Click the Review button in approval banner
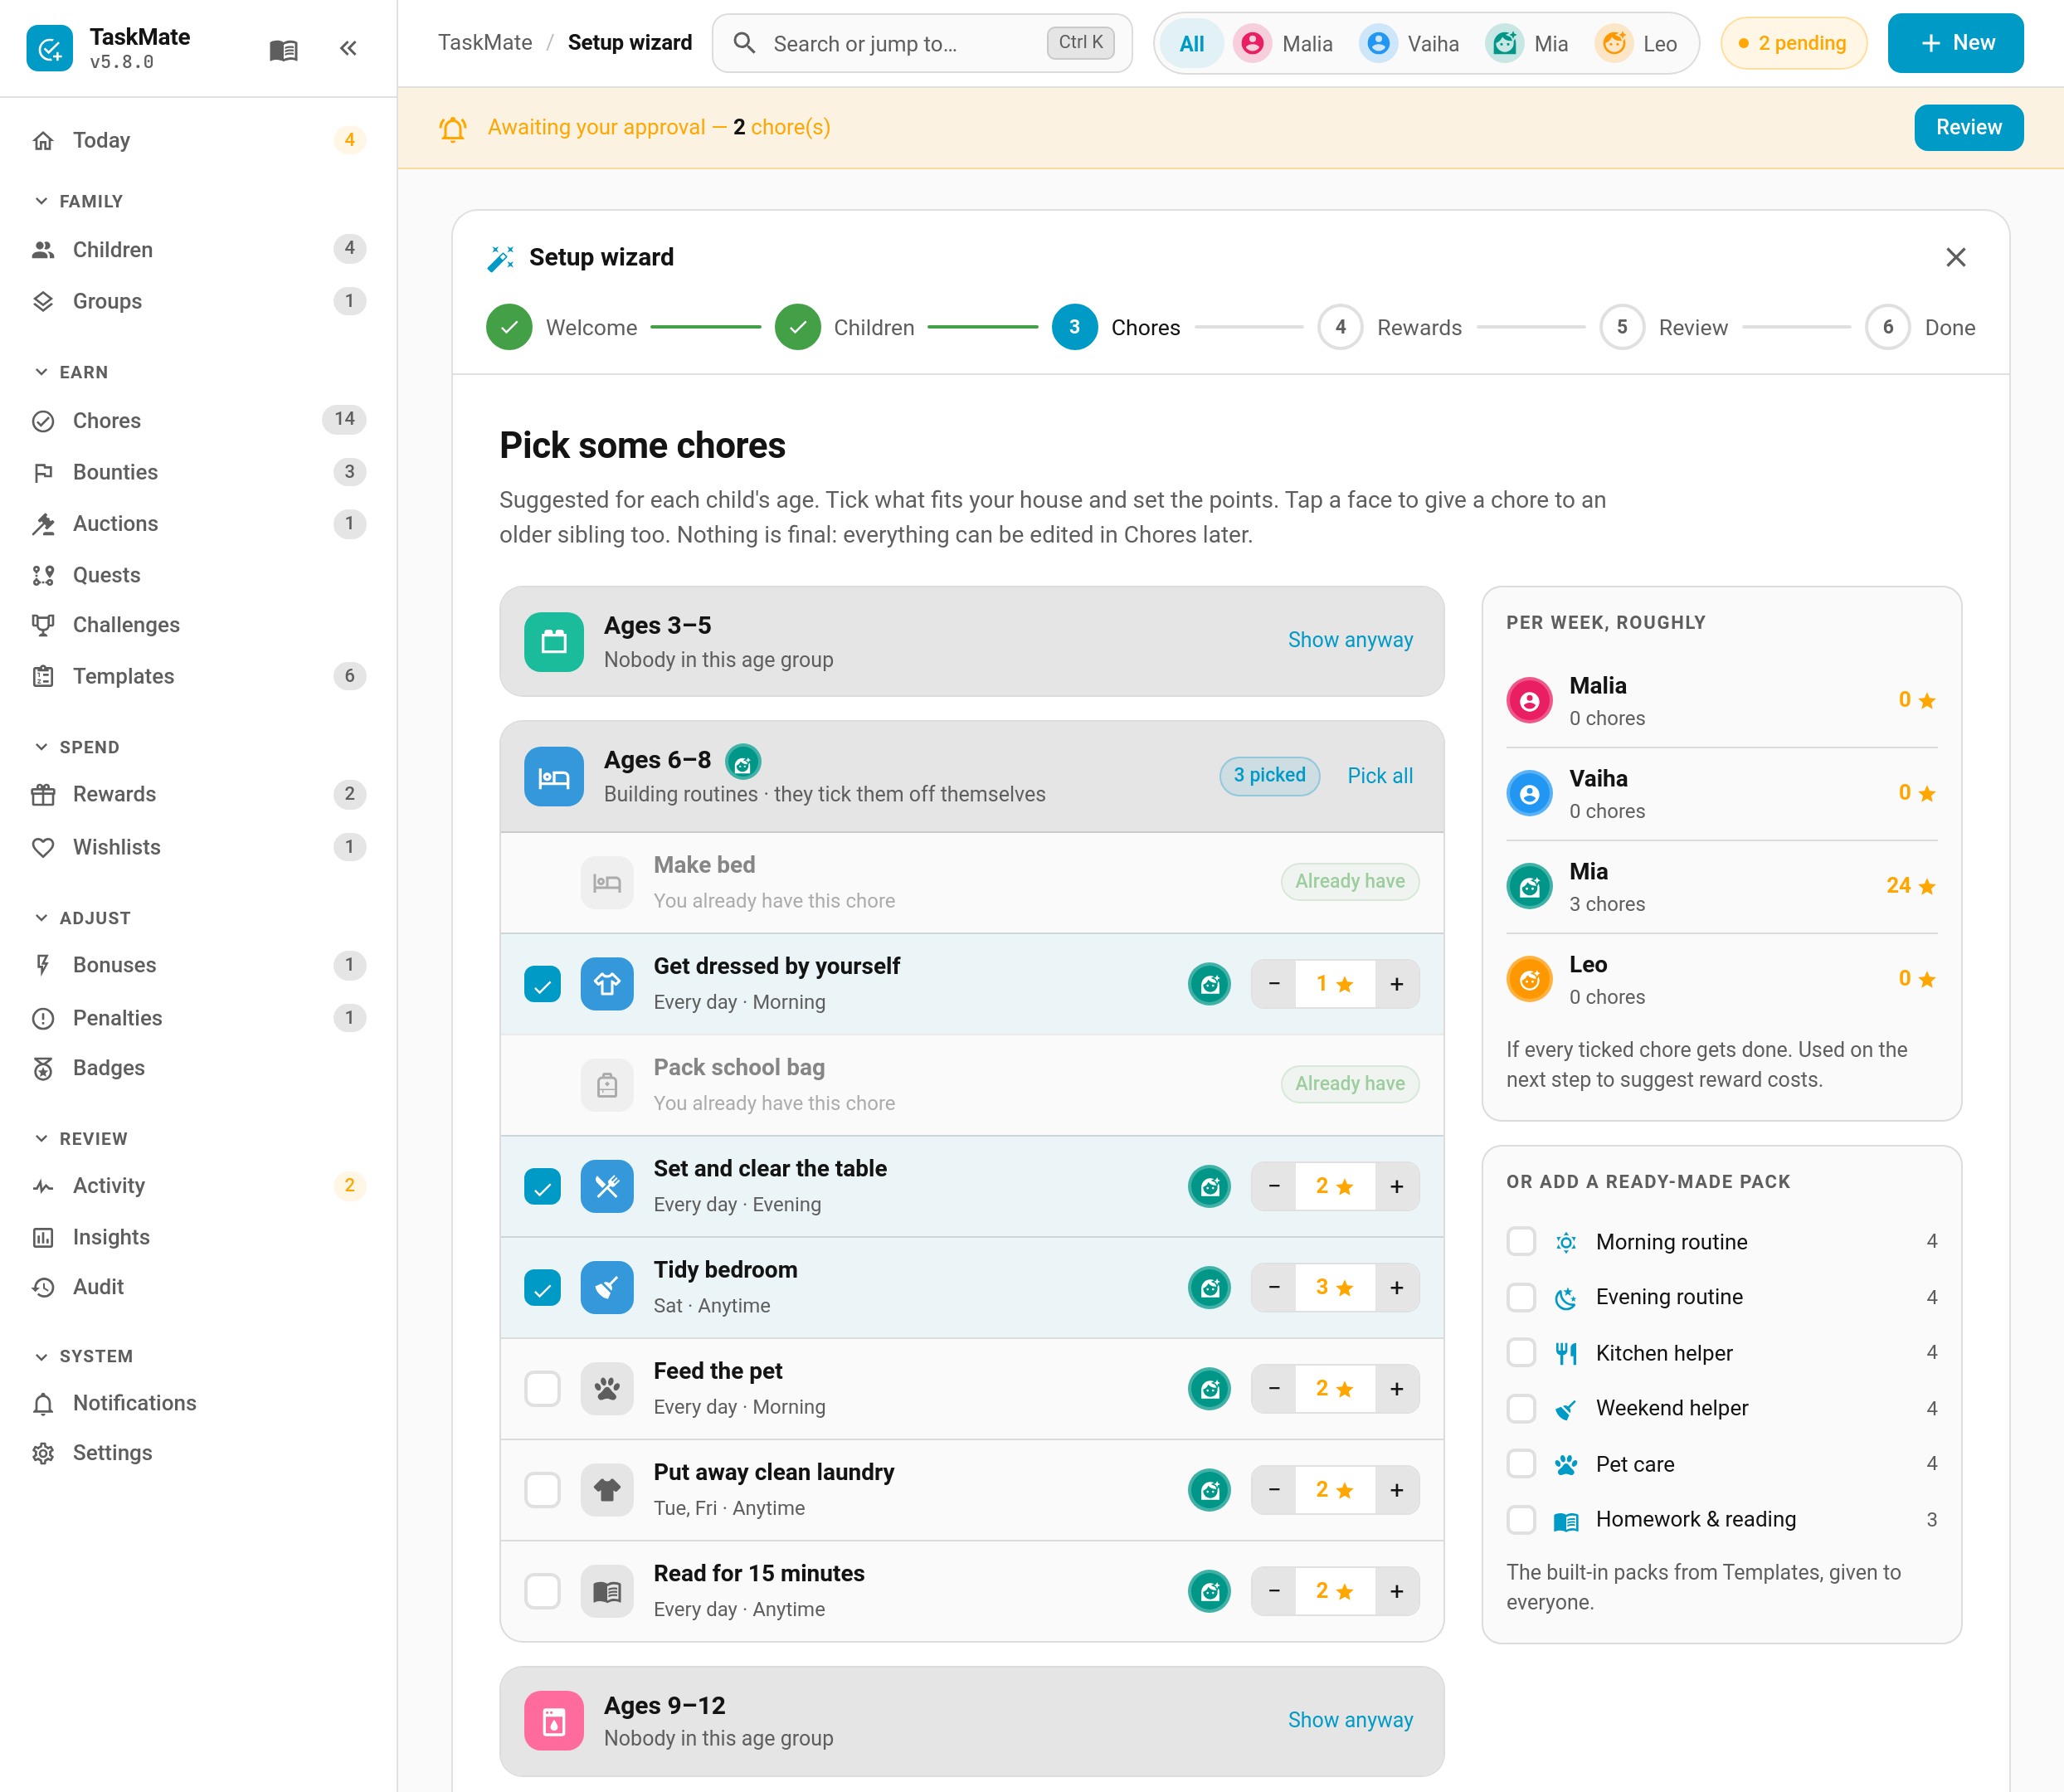This screenshot has height=1792, width=2064. (1968, 127)
